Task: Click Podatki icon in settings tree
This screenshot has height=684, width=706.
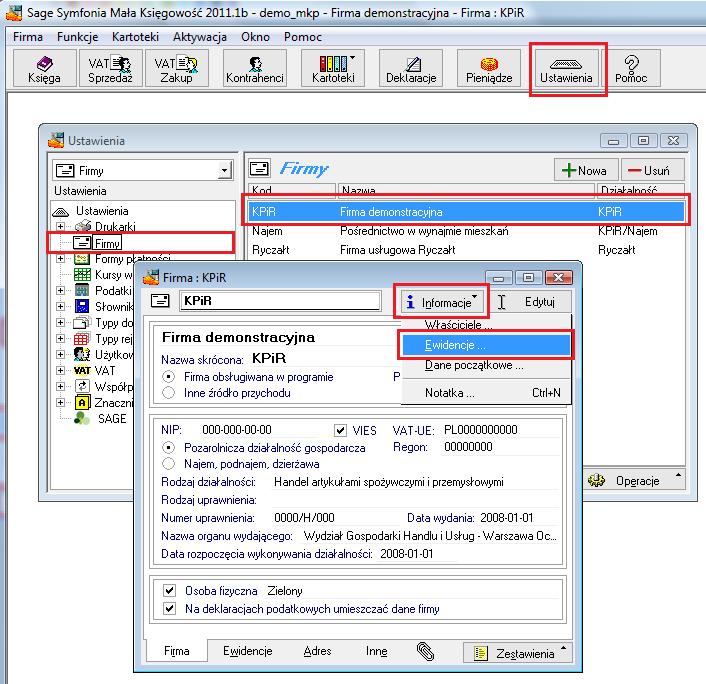Action: coord(82,290)
